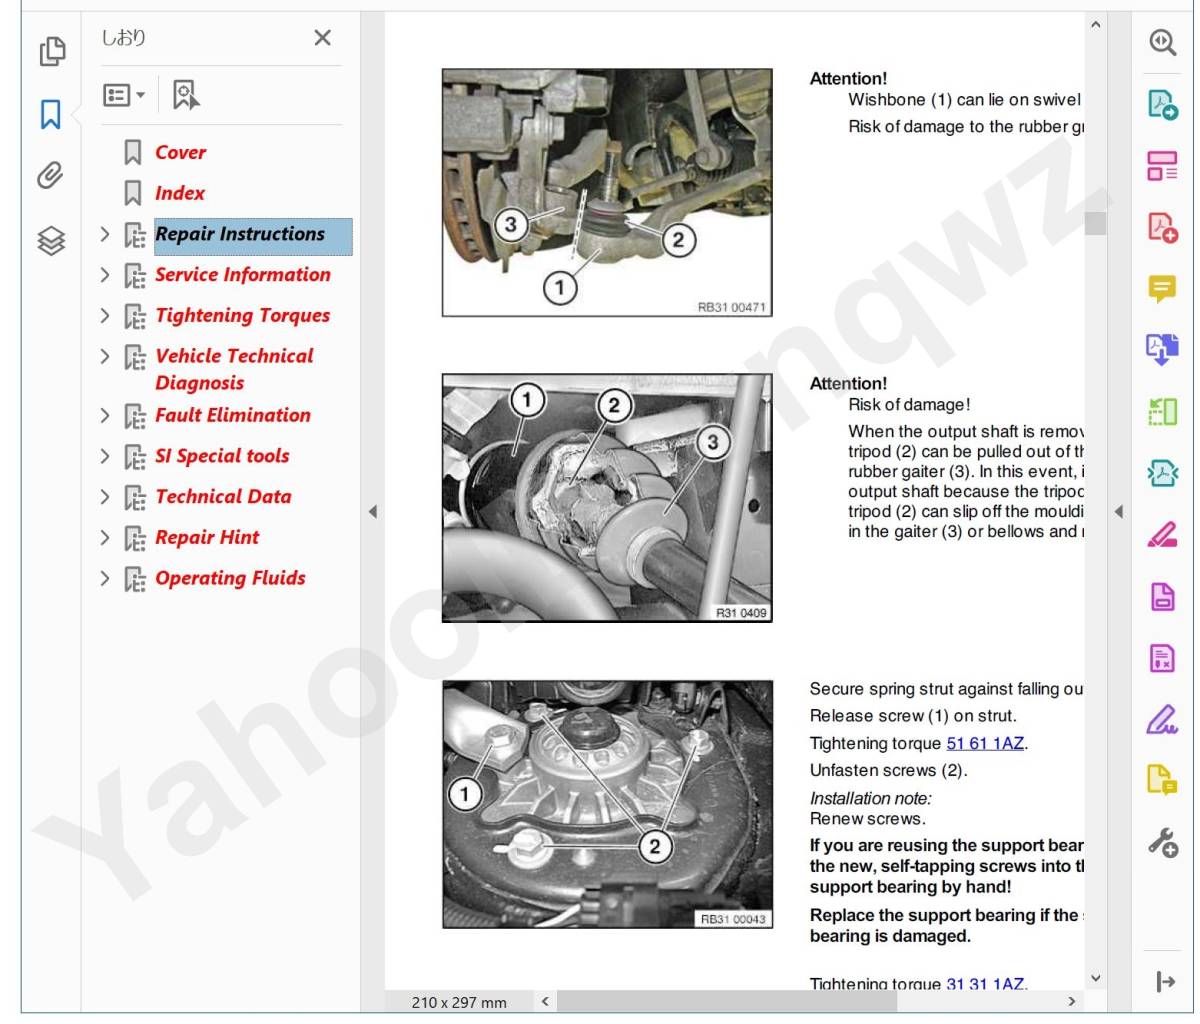The width and height of the screenshot is (1200, 1024).
Task: Open the Create PDF tool
Action: [x=1162, y=228]
